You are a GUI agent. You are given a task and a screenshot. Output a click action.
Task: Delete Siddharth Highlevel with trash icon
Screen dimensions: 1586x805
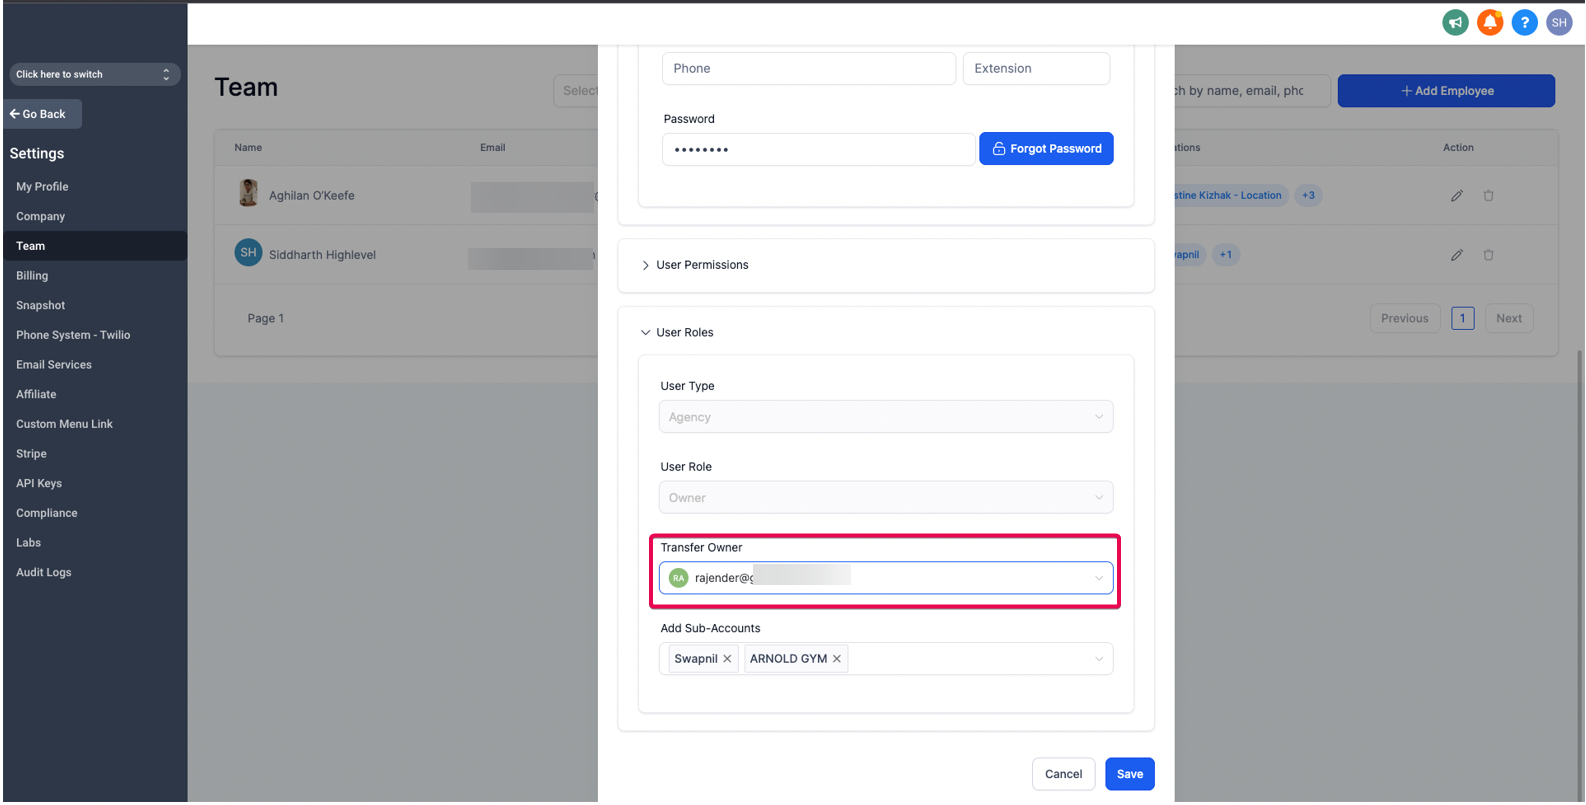(1488, 255)
